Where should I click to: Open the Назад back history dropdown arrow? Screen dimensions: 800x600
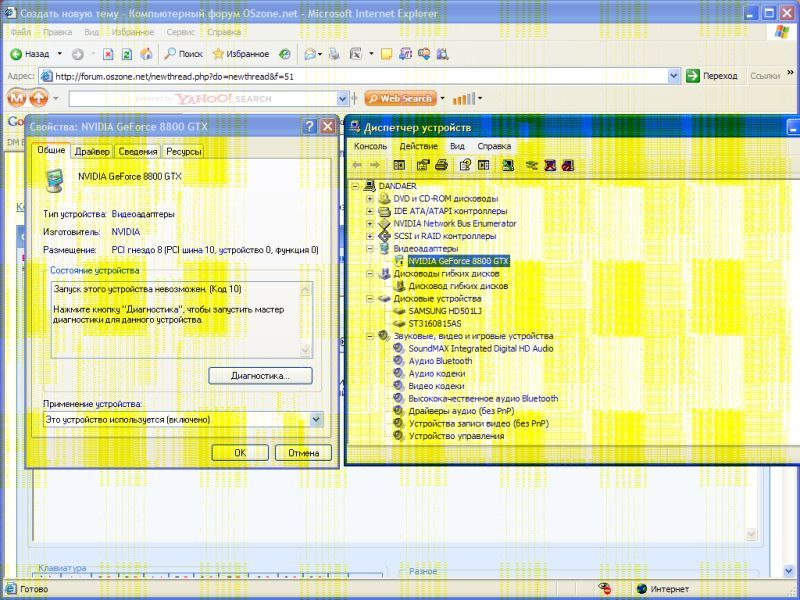coord(60,54)
